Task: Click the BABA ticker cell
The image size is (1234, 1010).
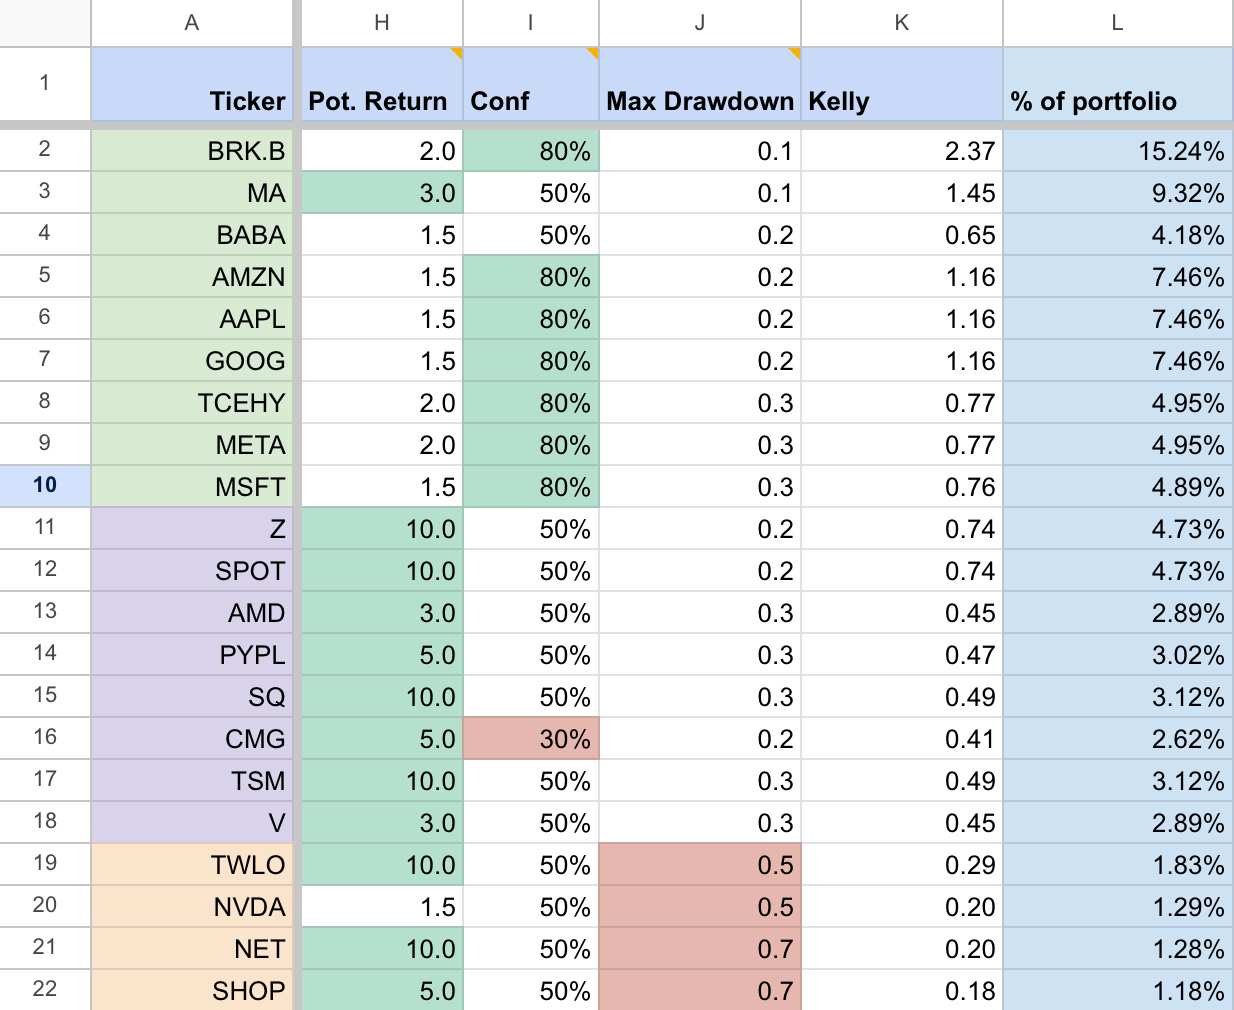Action: tap(192, 235)
